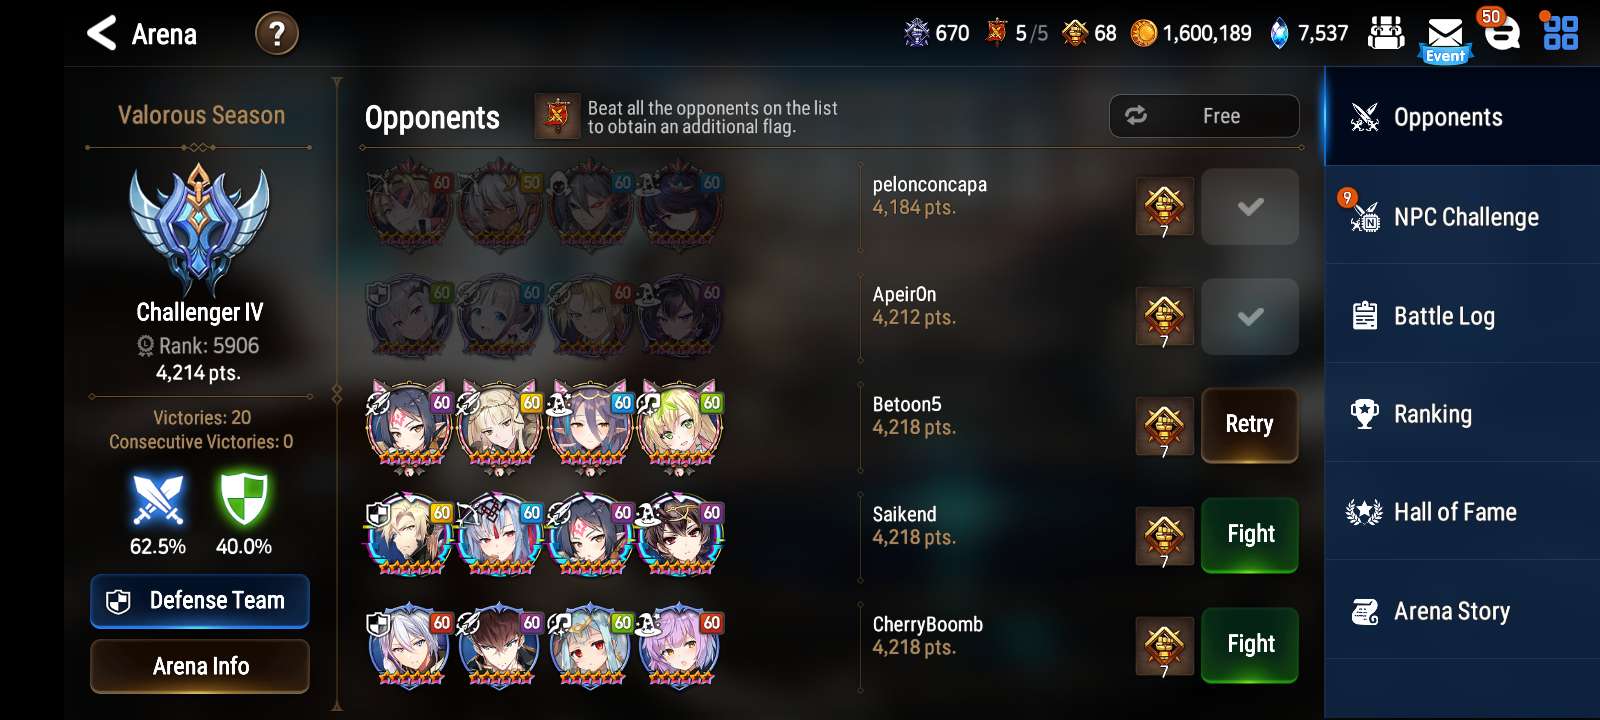The image size is (1600, 720).
Task: Go back using the Arena arrow
Action: coord(102,33)
